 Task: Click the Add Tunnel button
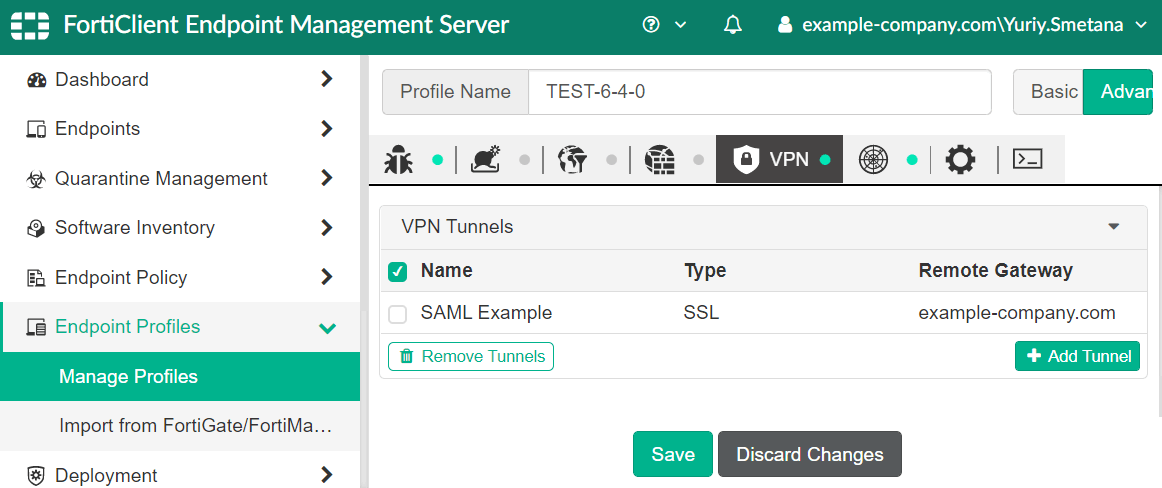pyautogui.click(x=1077, y=356)
